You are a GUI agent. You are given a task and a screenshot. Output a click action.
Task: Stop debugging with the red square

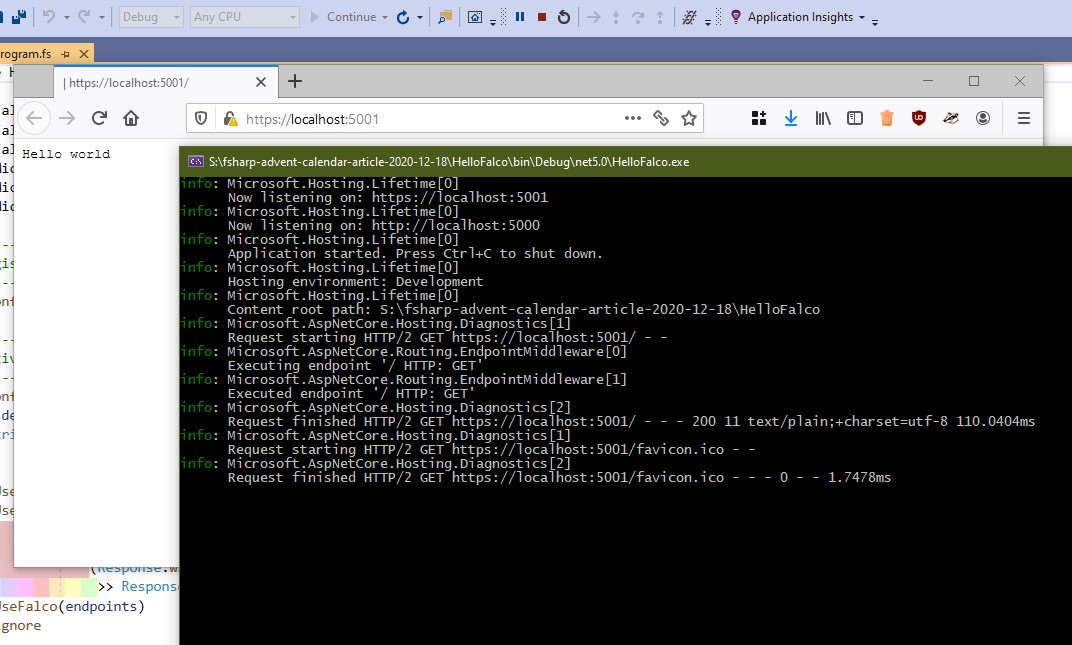pyautogui.click(x=542, y=17)
